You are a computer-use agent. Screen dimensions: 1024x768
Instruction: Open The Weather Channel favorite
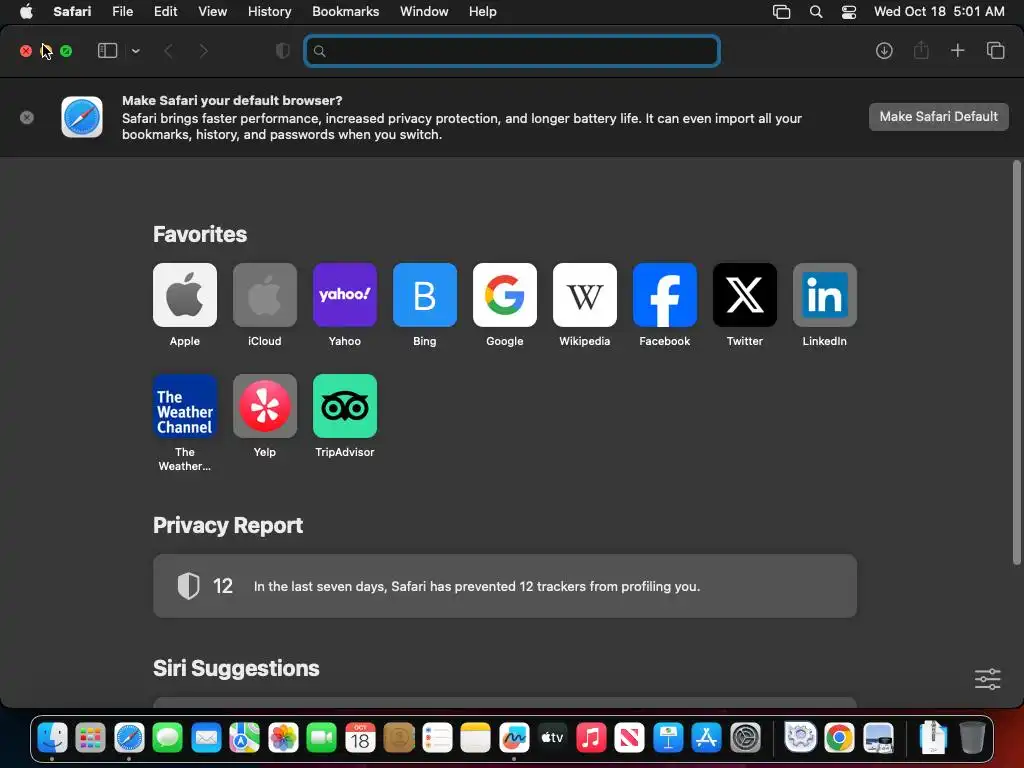(x=185, y=406)
